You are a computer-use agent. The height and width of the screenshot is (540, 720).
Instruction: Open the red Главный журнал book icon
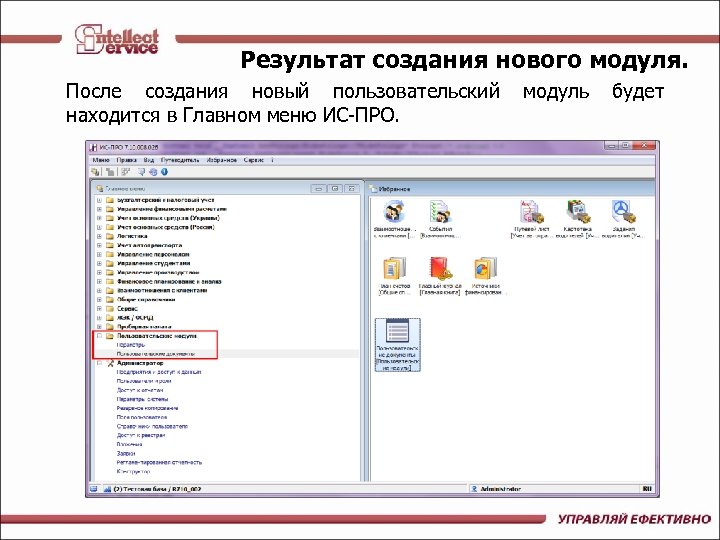440,269
